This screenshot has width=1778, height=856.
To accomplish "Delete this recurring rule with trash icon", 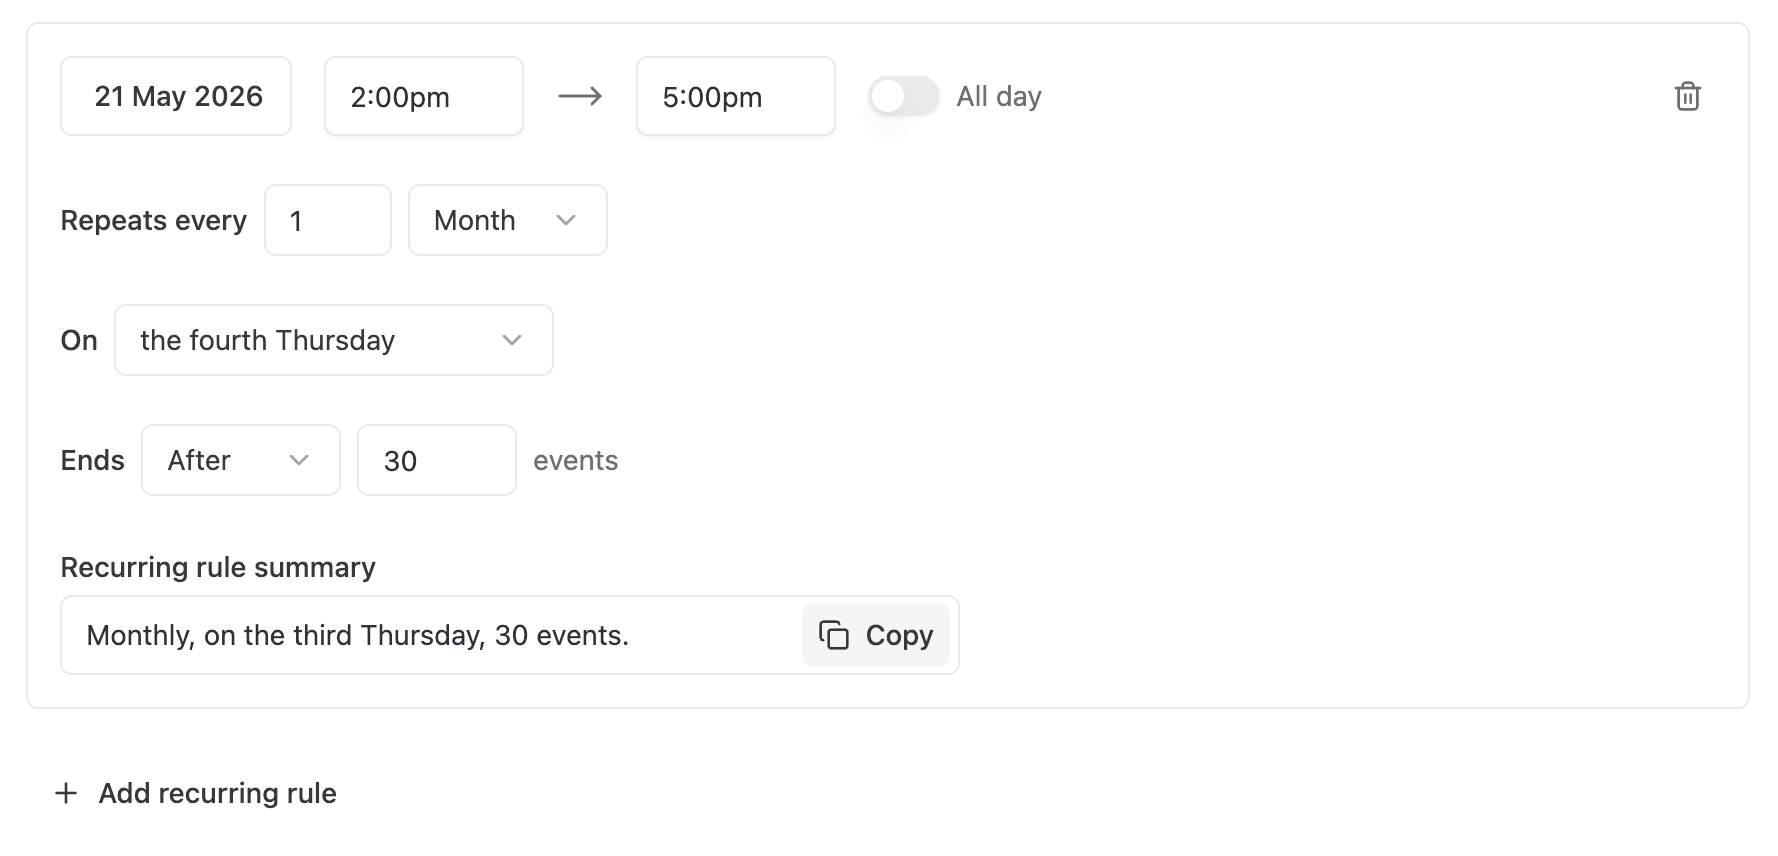I will [1687, 96].
